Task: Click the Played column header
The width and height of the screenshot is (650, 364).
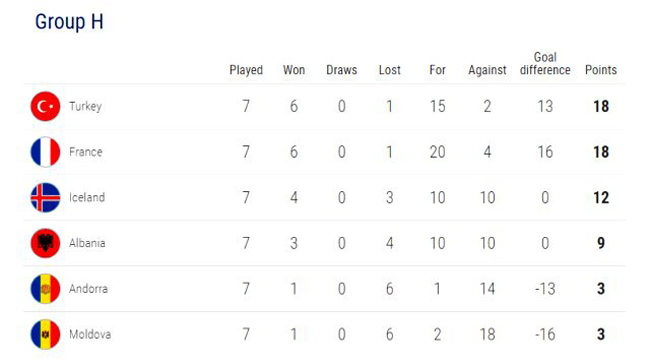Action: [x=246, y=70]
